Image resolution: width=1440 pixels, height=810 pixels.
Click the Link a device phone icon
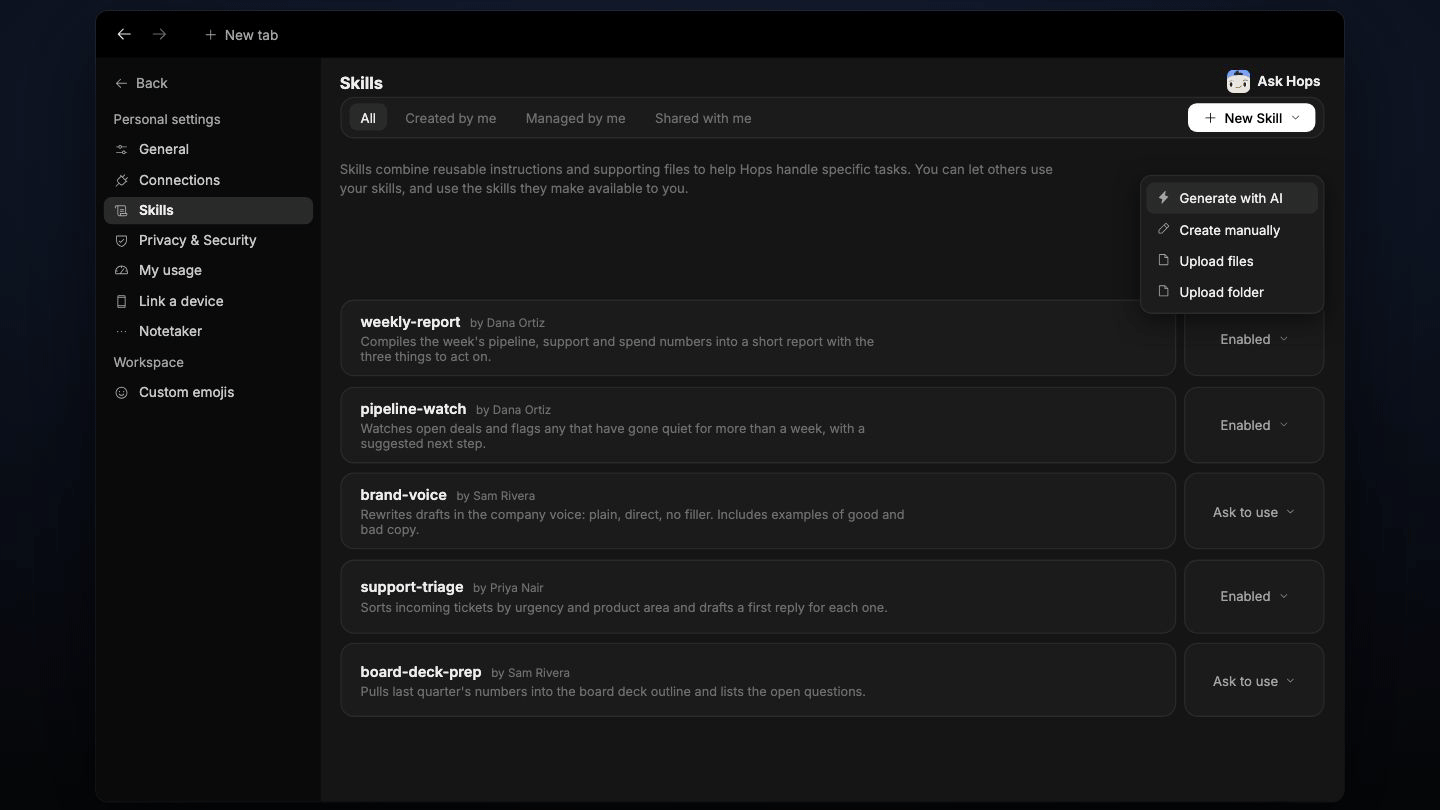pyautogui.click(x=122, y=301)
